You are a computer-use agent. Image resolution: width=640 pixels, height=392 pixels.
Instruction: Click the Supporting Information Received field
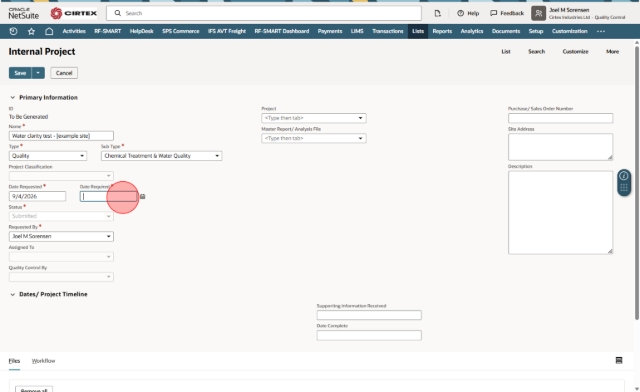369,315
